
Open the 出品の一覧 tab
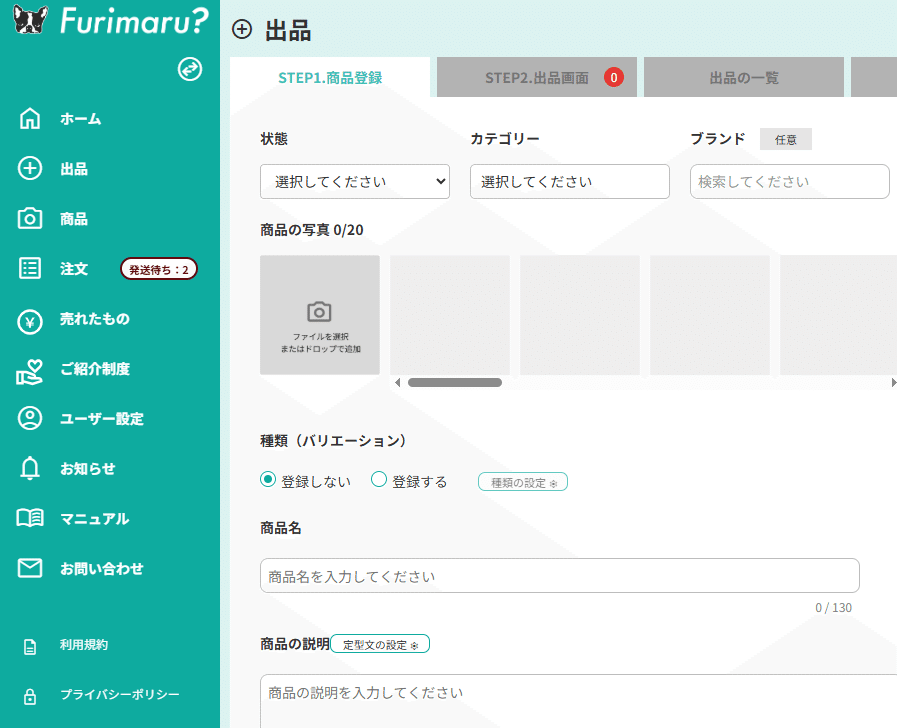744,76
